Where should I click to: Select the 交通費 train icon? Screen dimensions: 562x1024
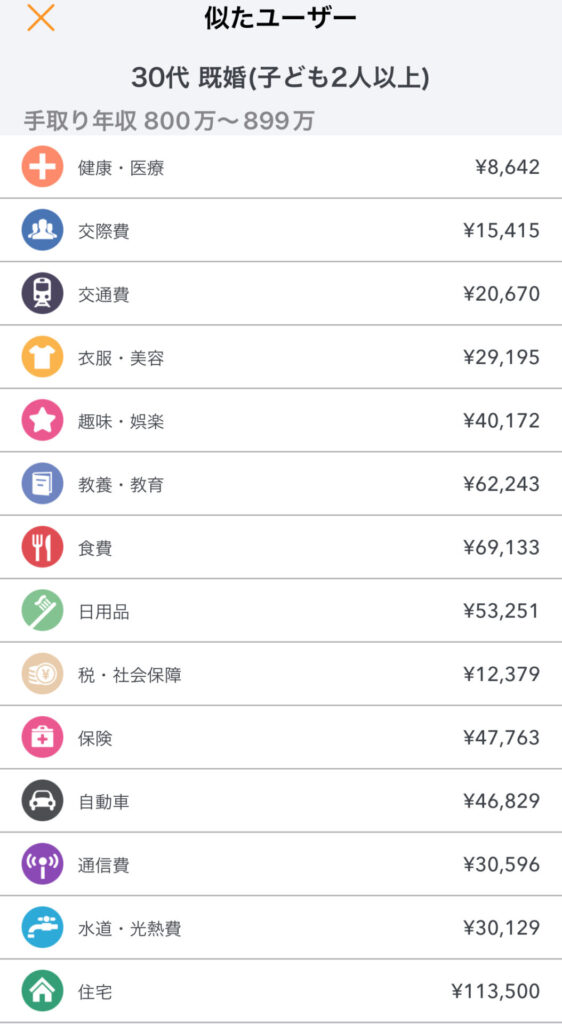coord(42,294)
